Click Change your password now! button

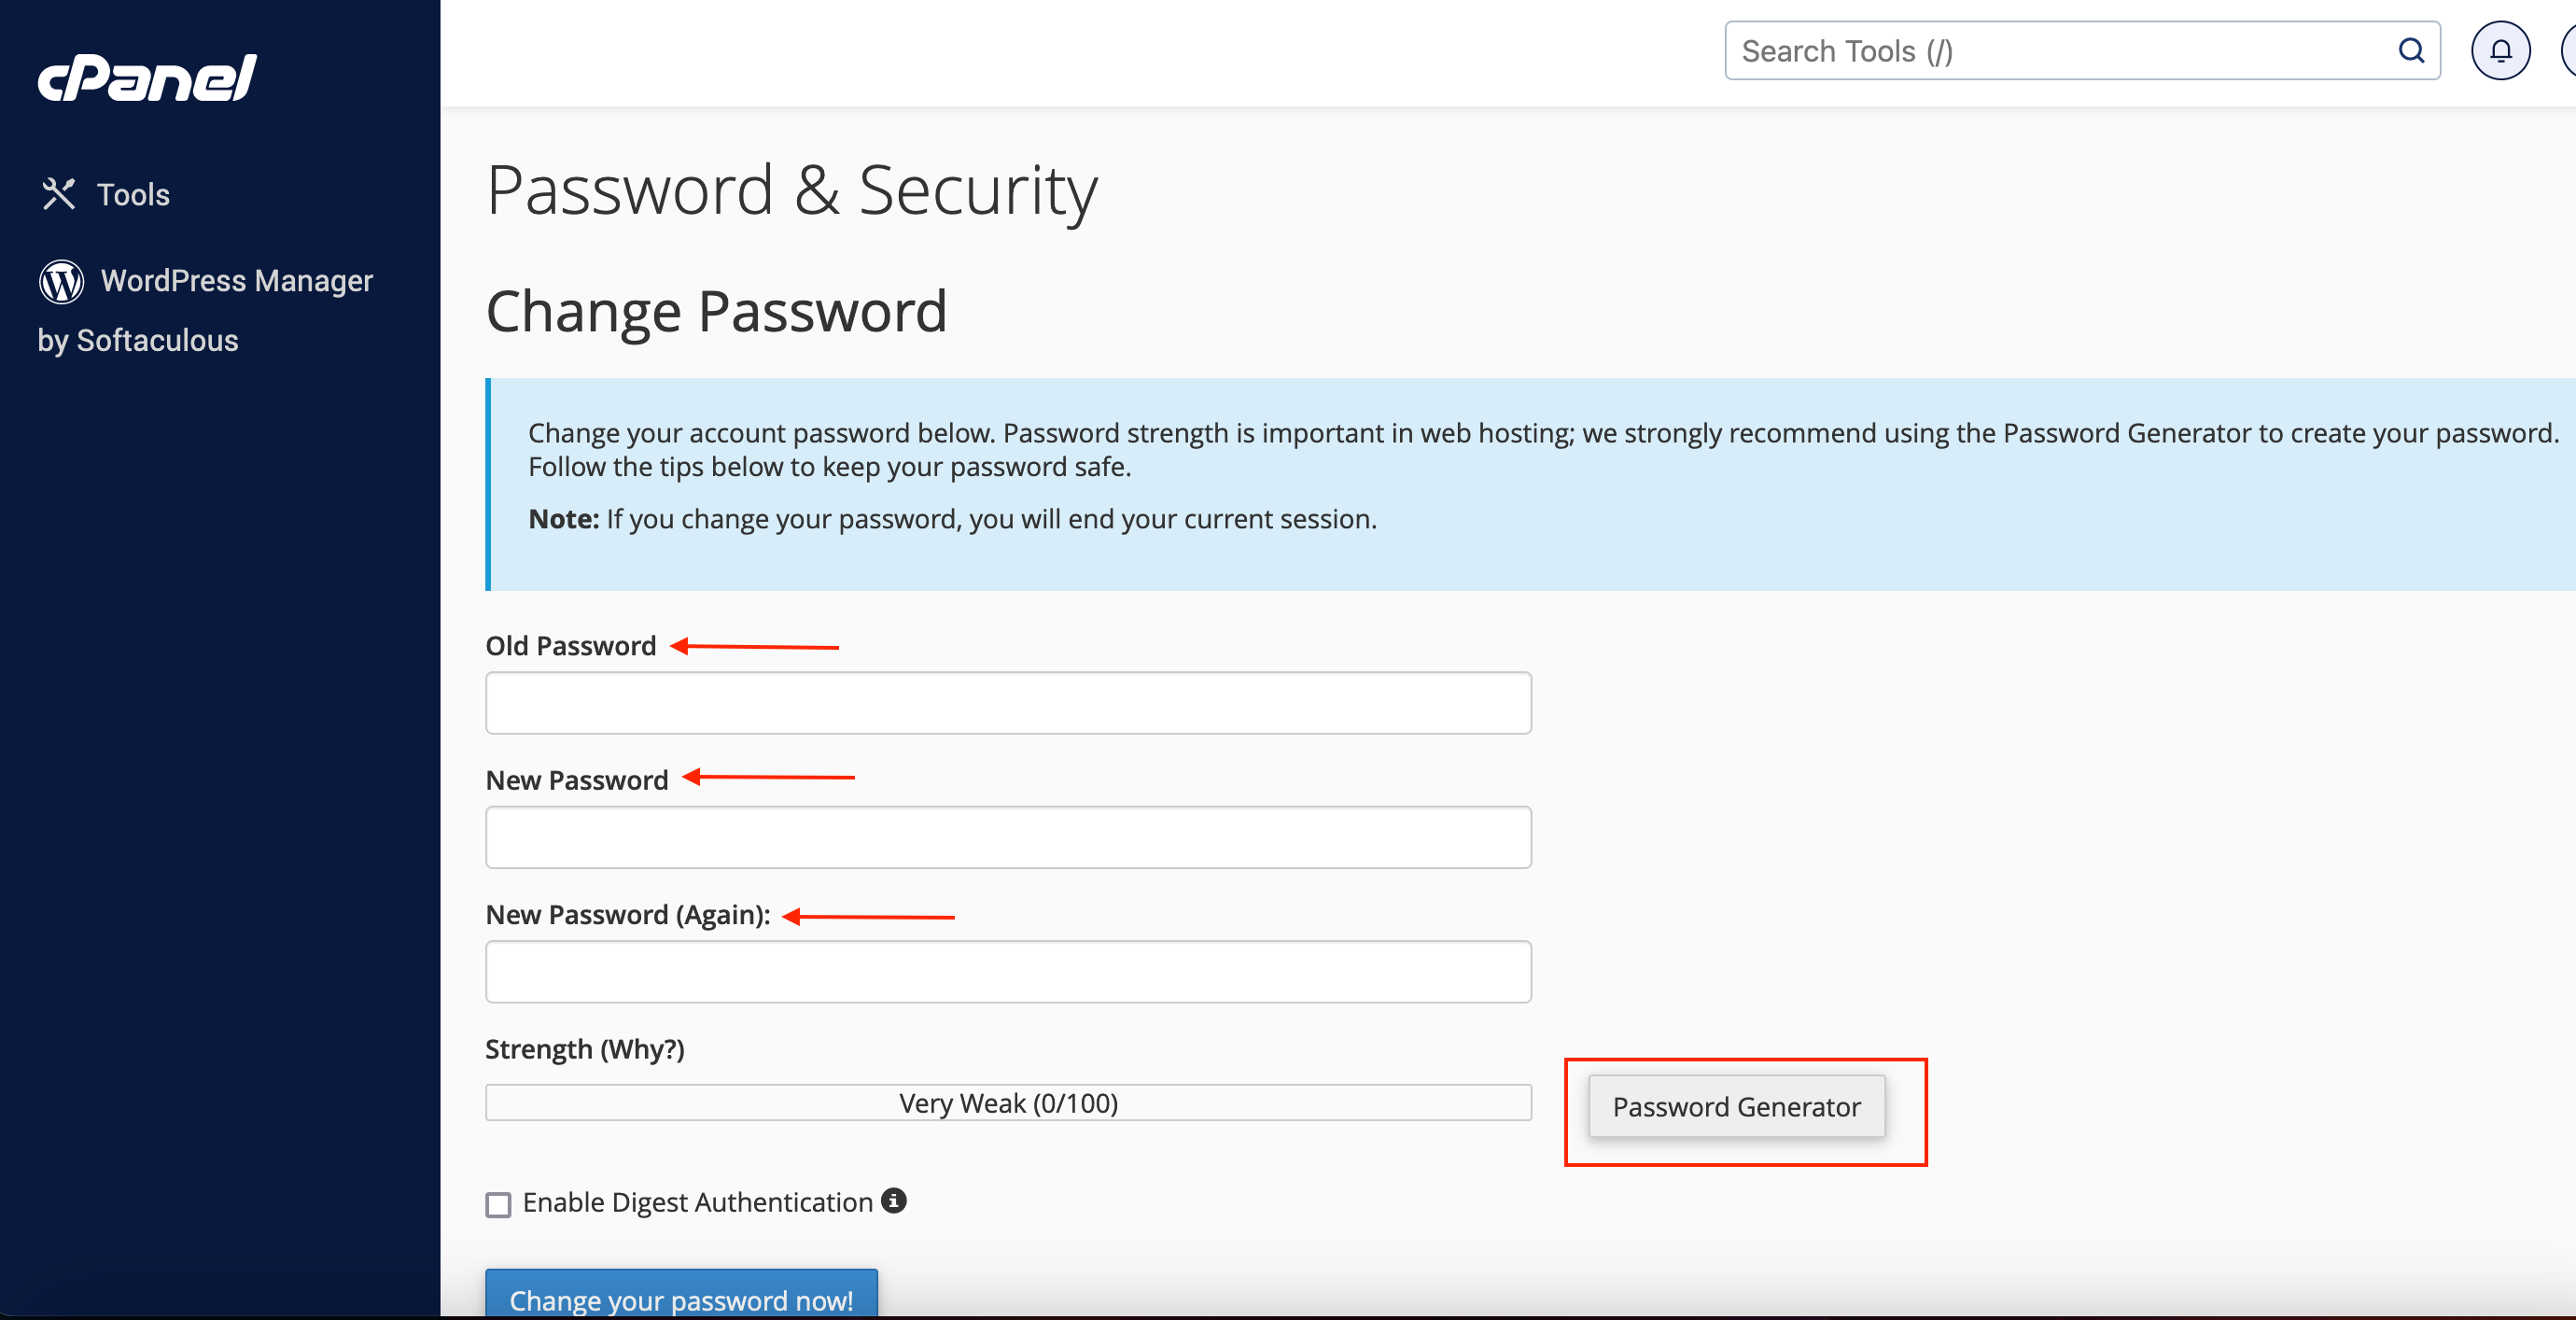(681, 1294)
